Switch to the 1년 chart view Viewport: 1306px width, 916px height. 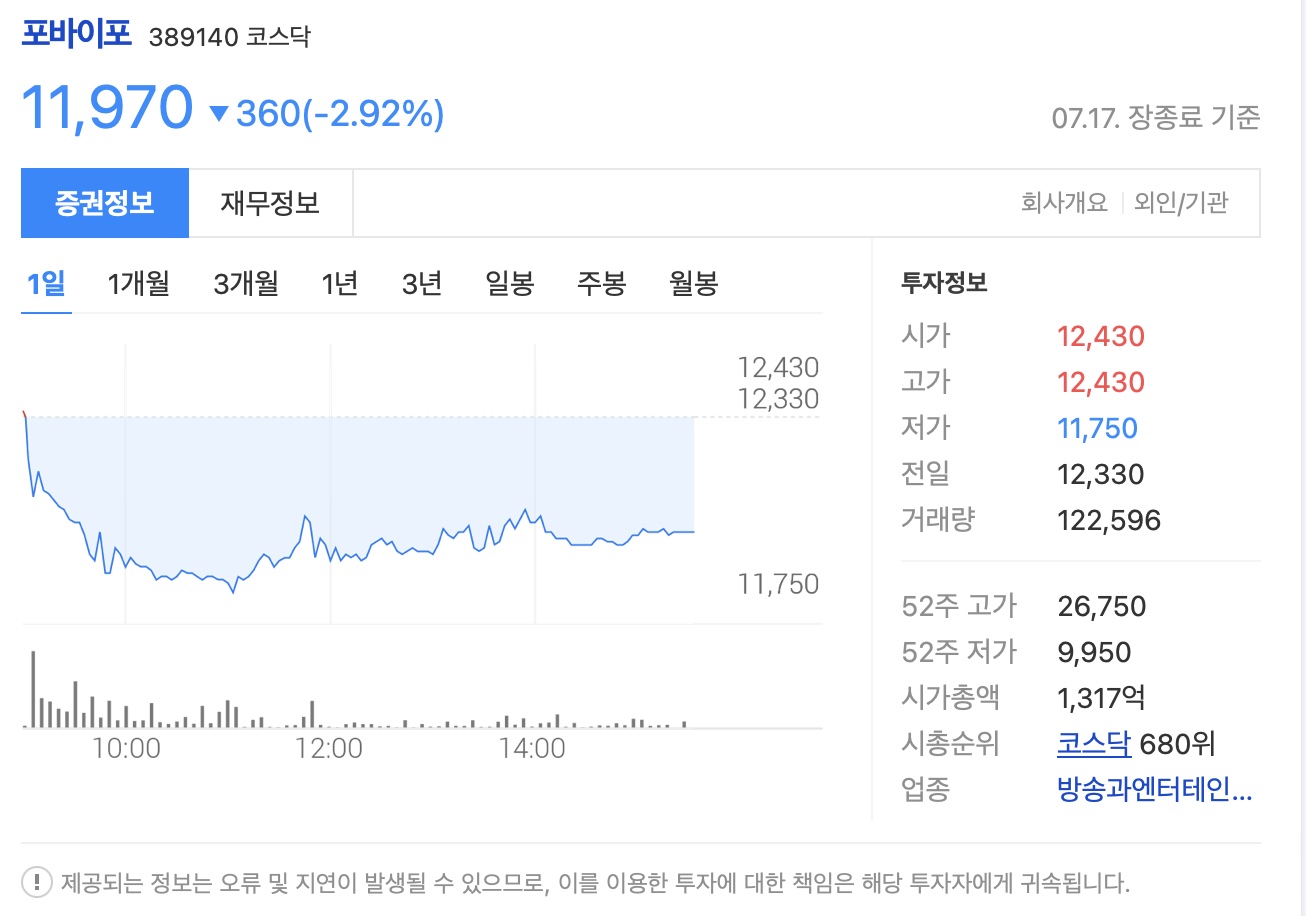(x=338, y=283)
